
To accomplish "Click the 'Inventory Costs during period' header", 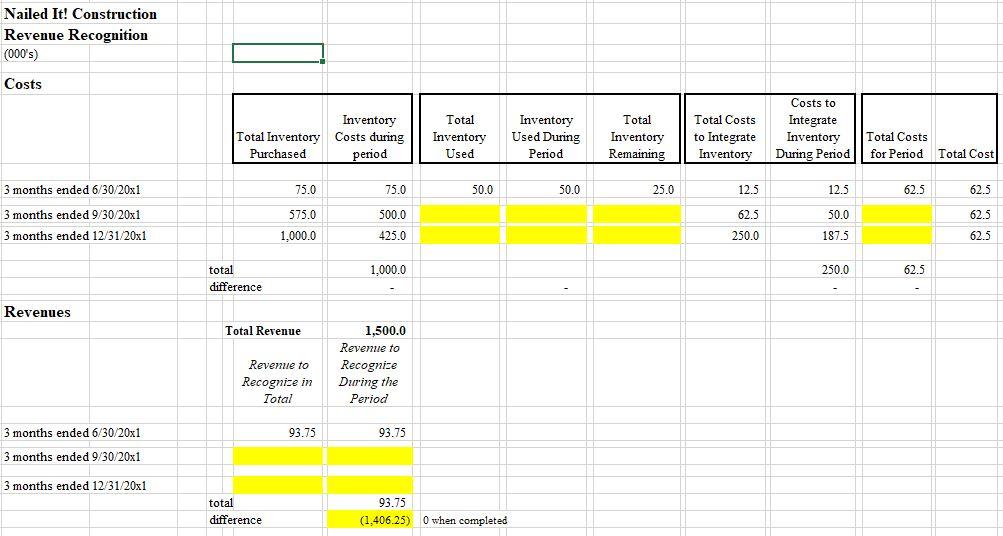I will coord(370,137).
